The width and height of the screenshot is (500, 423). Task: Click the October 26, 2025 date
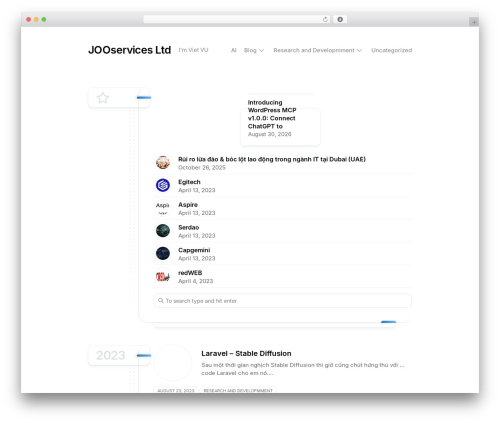point(202,167)
